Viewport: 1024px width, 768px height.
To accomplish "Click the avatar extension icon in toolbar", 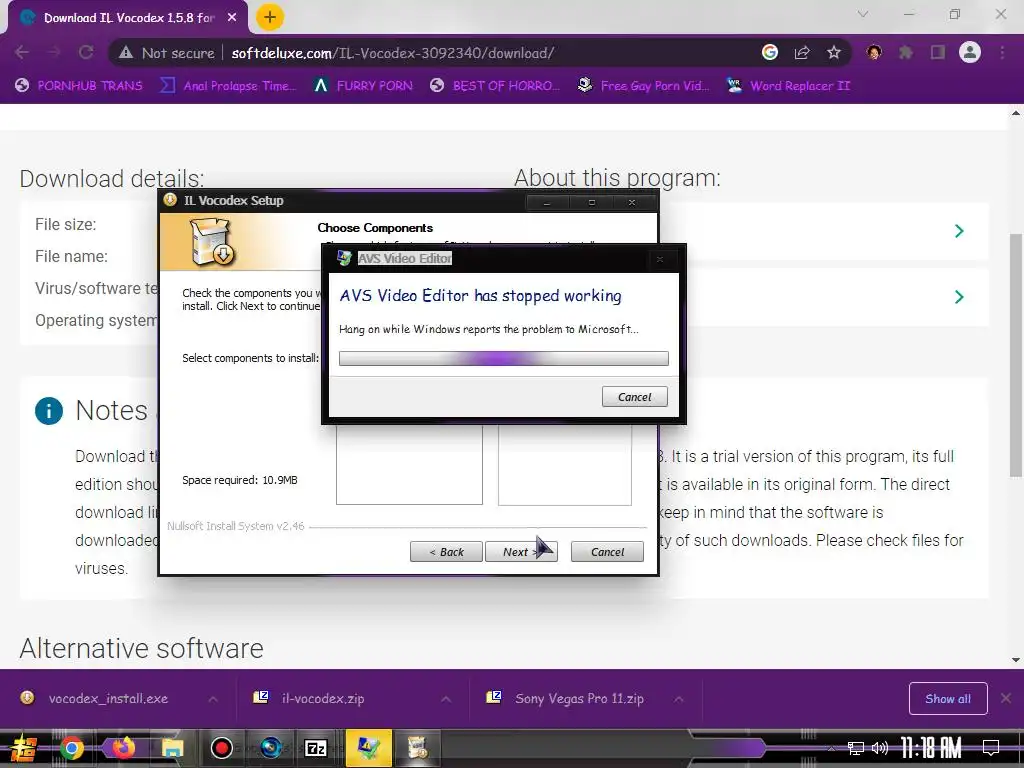I will point(874,52).
